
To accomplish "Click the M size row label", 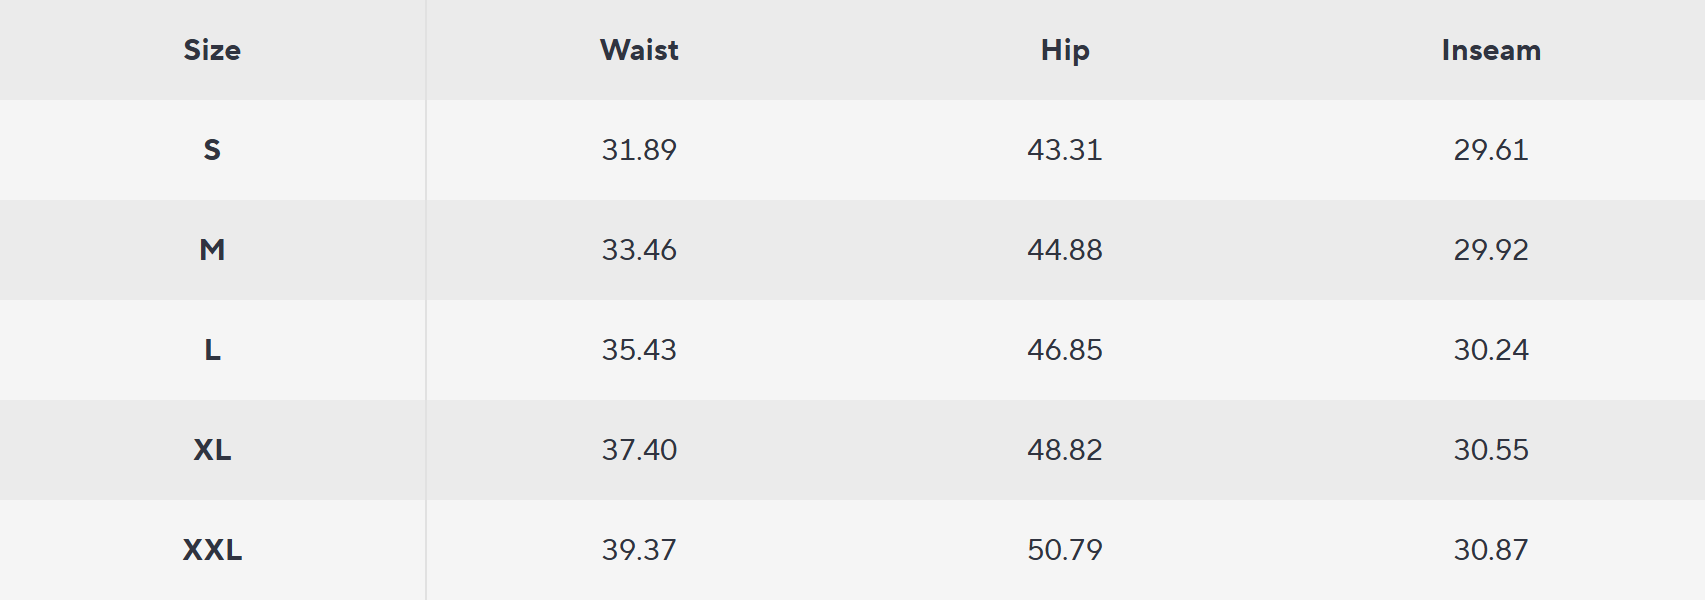I will tap(212, 250).
